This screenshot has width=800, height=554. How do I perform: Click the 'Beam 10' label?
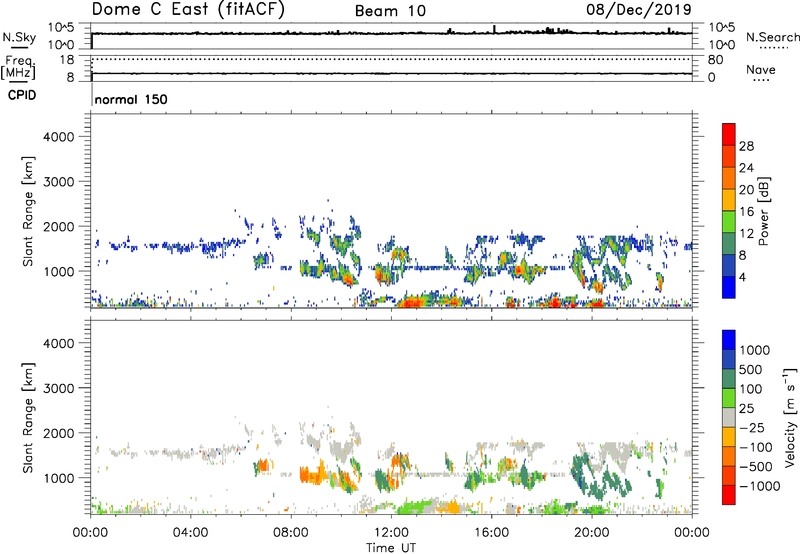pos(390,11)
